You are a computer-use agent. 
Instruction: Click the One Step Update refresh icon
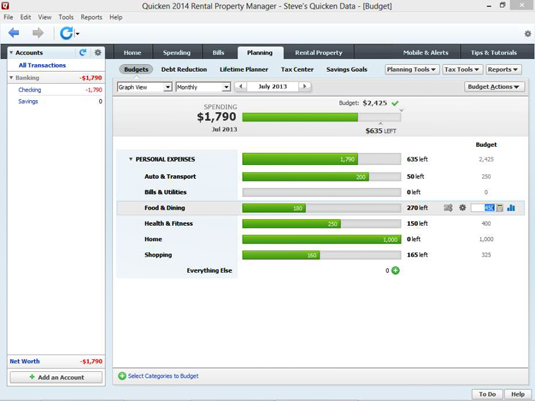(66, 33)
